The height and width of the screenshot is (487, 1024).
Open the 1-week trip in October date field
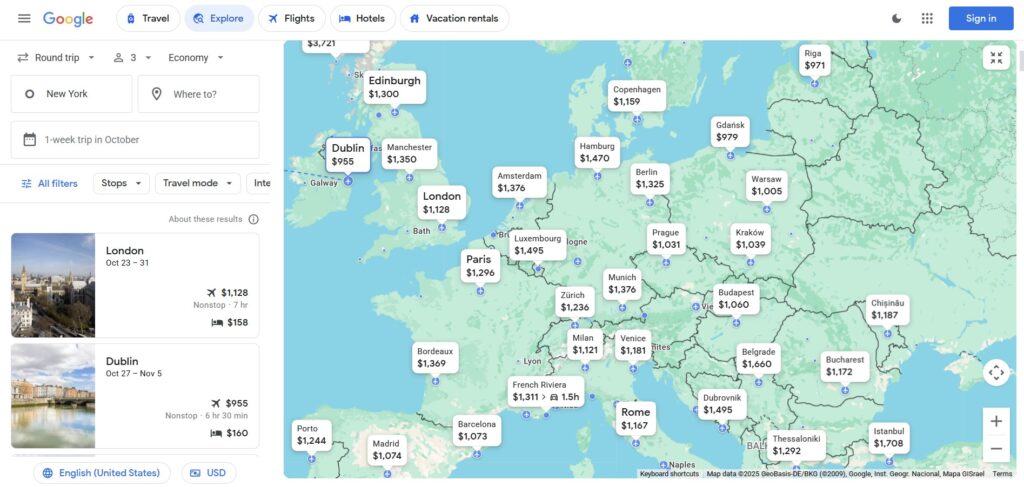click(135, 140)
